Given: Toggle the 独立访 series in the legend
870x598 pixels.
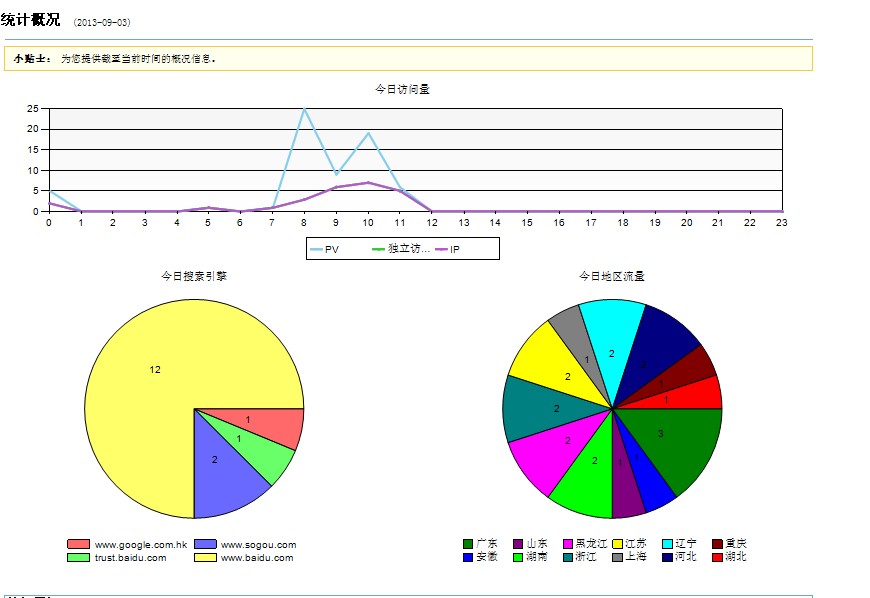Looking at the screenshot, I should 406,248.
